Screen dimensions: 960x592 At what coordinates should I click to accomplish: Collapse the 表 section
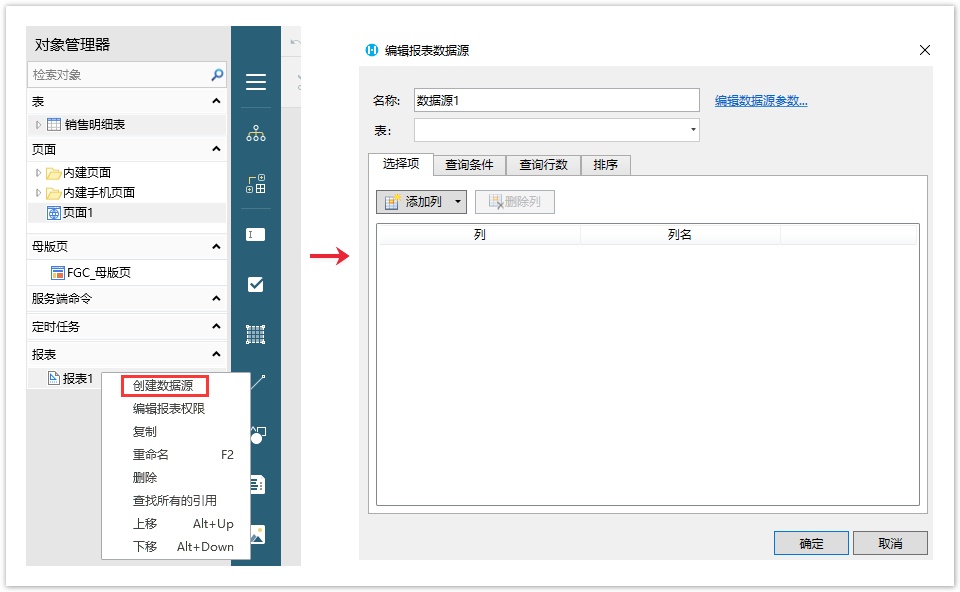coord(216,101)
